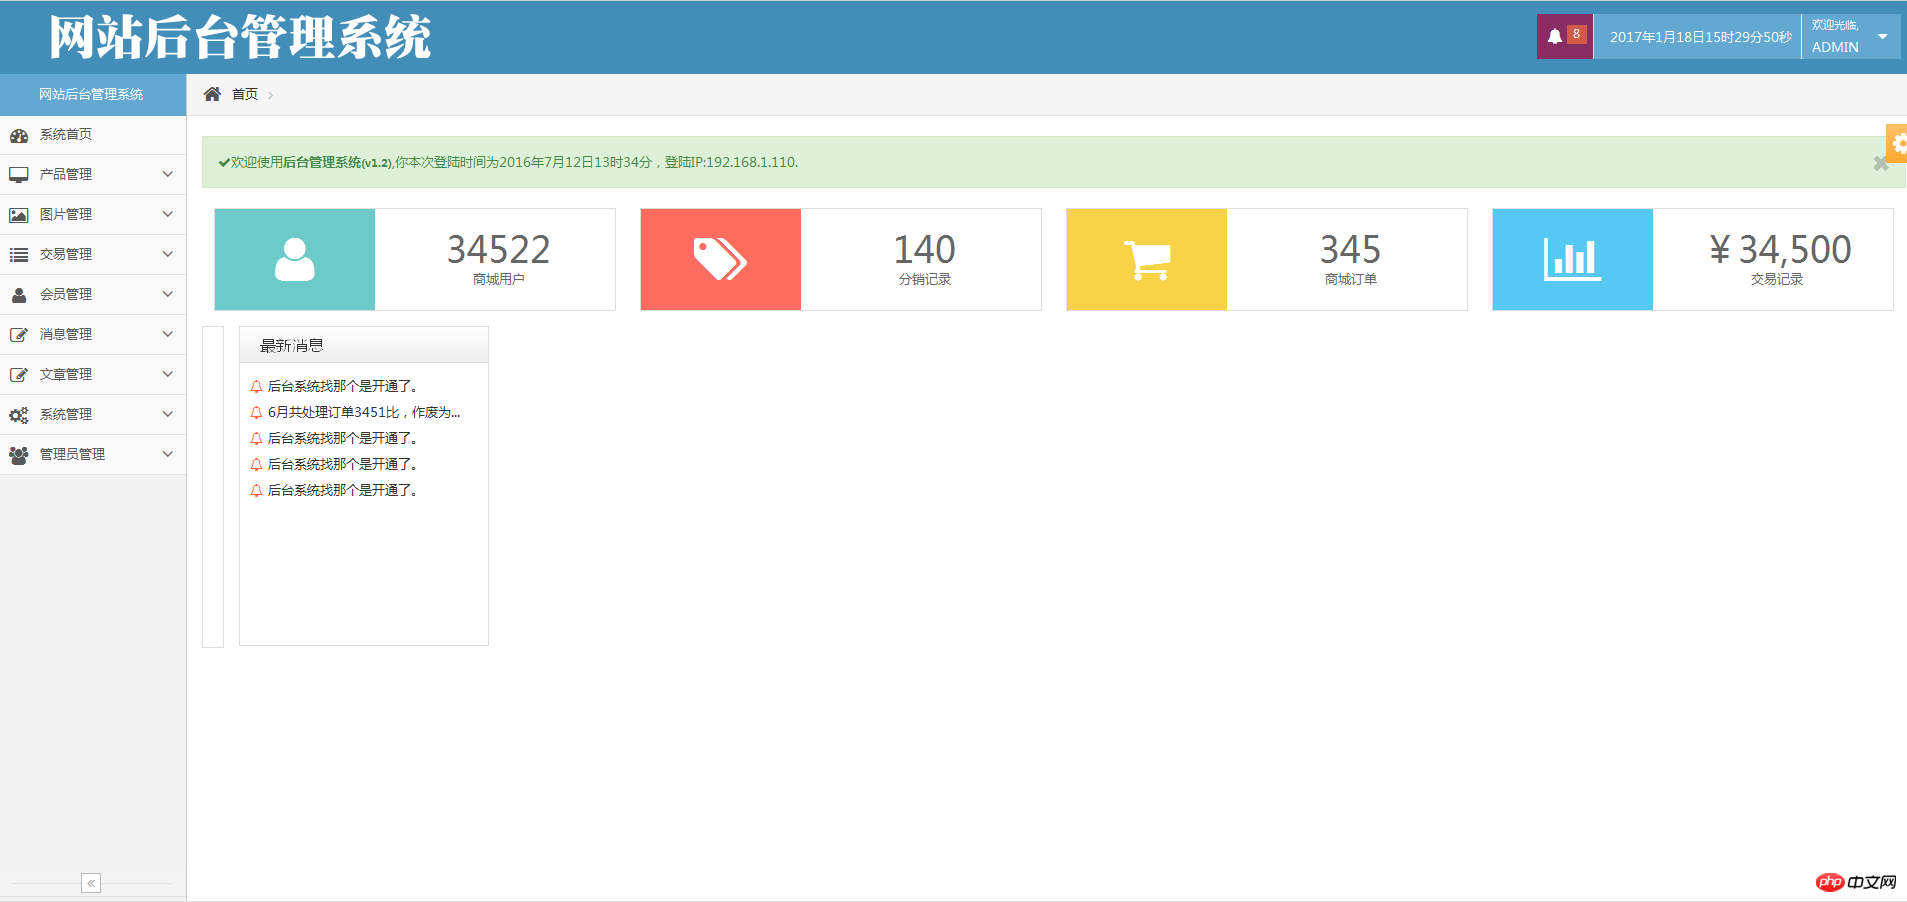
Task: Click the 系统首页 dashboard icon
Action: 19,135
